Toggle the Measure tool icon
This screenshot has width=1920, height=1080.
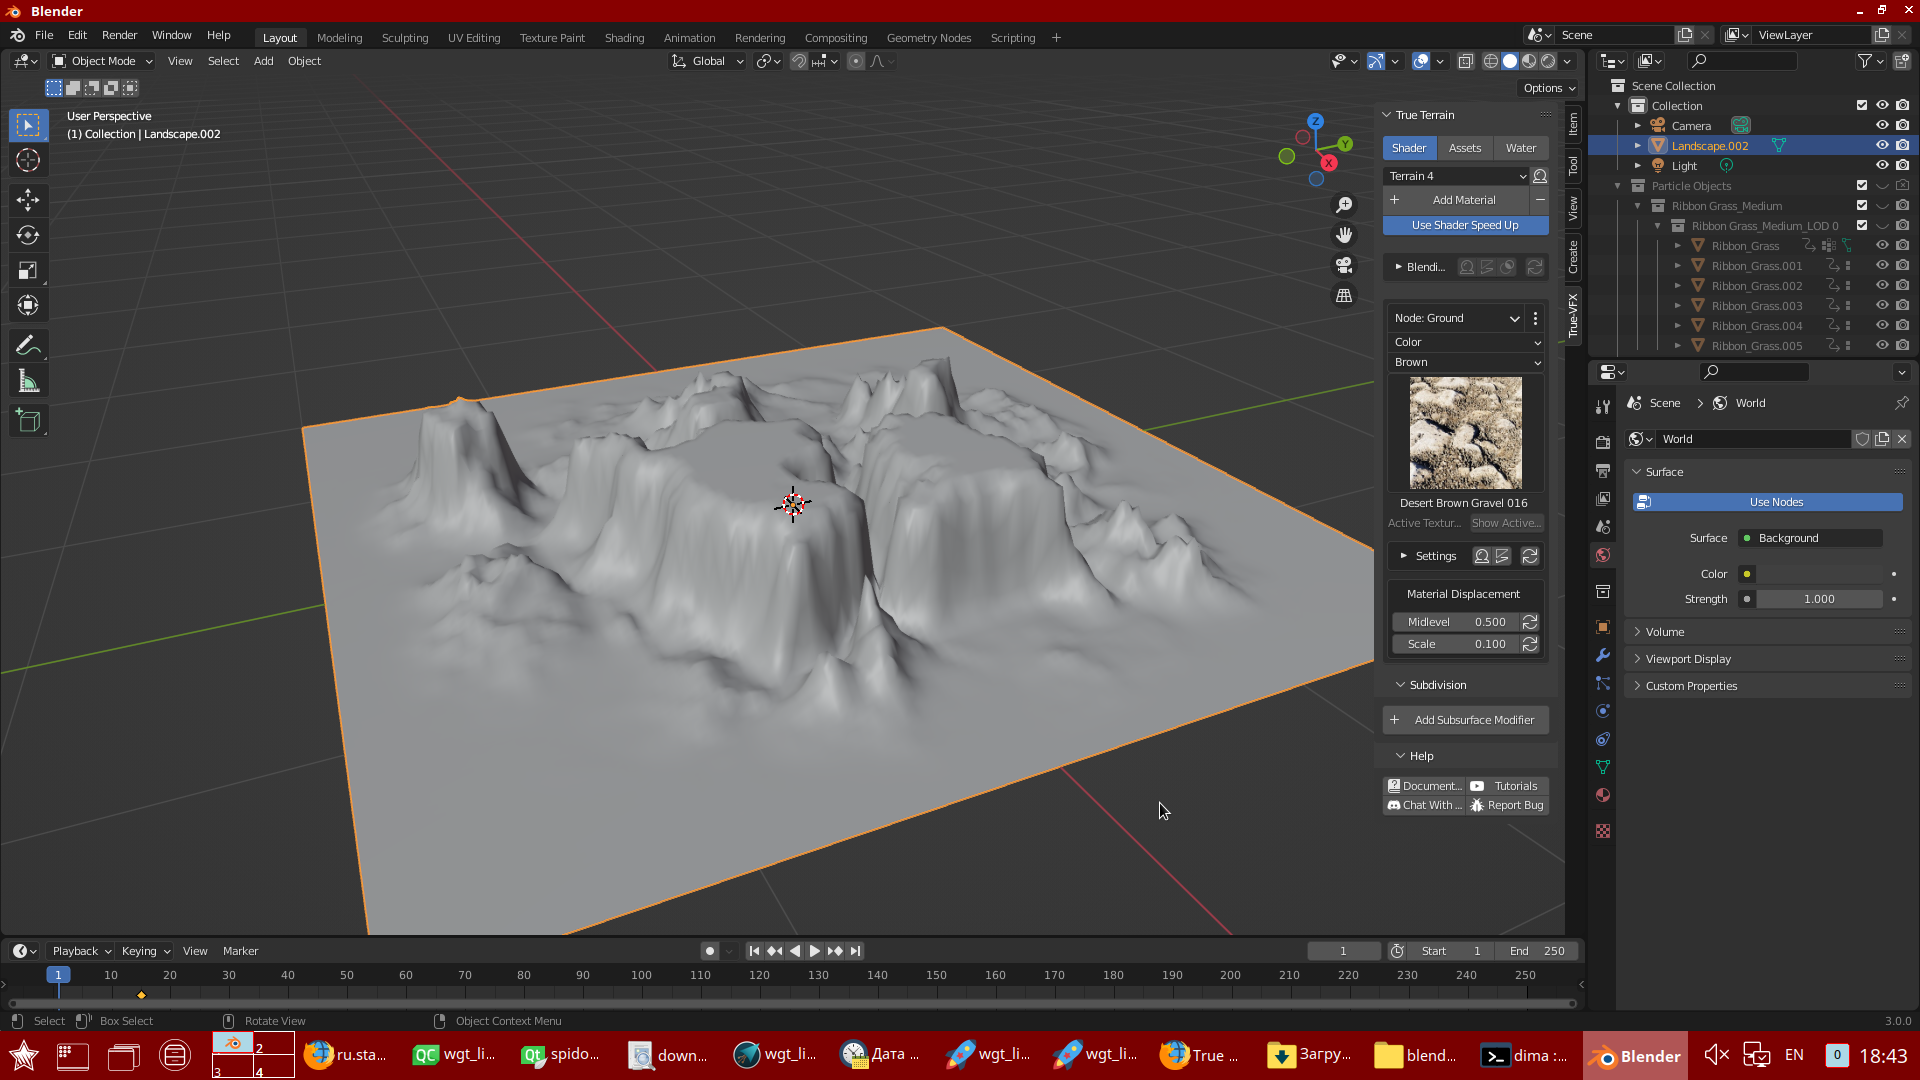pos(29,381)
